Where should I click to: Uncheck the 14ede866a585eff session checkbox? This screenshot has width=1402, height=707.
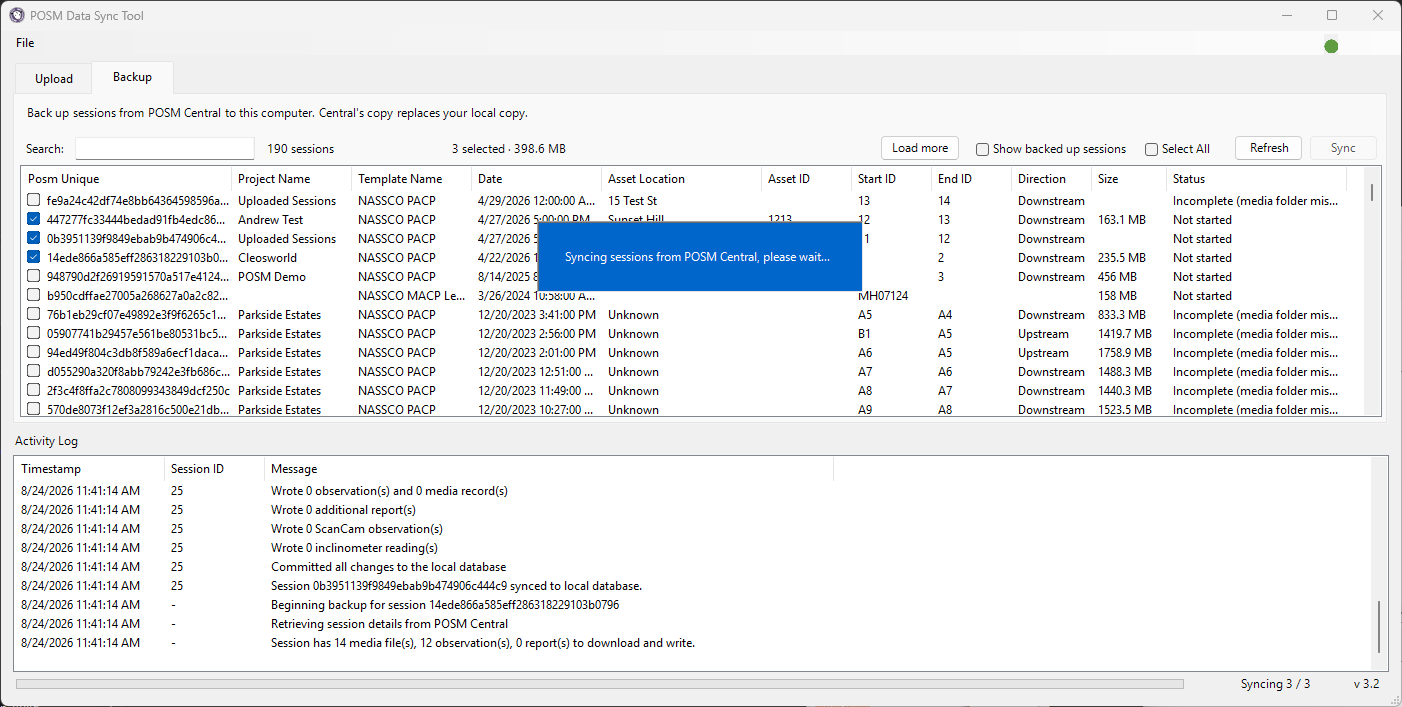(34, 257)
